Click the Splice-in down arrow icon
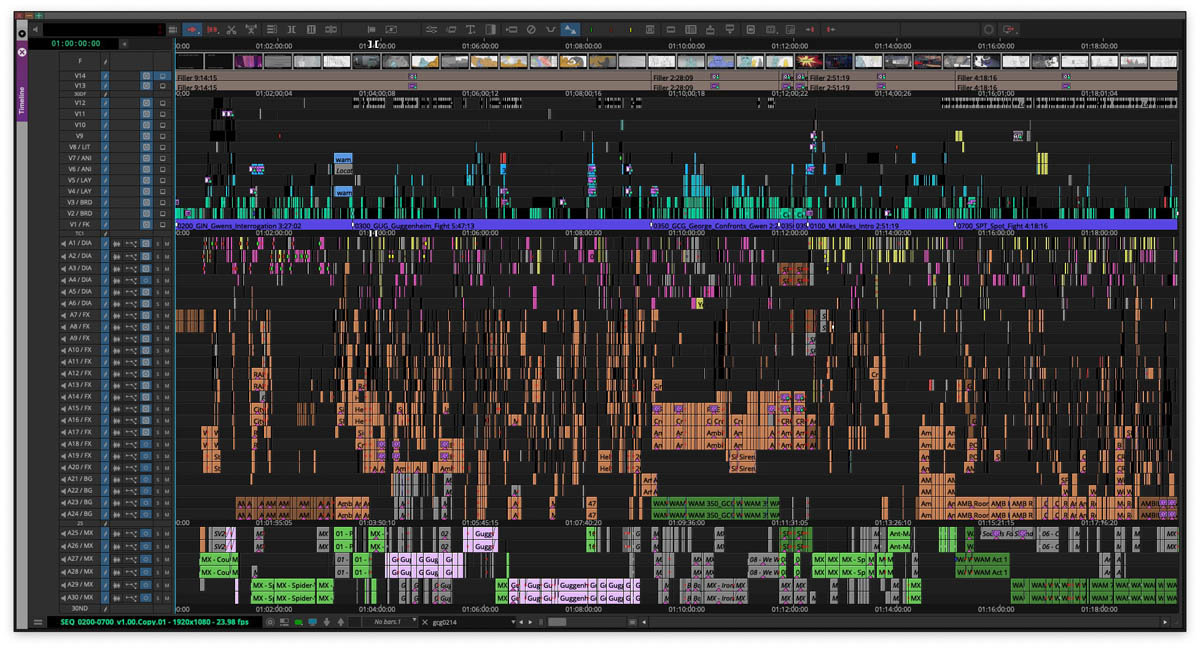This screenshot has width=1200, height=648. point(730,30)
